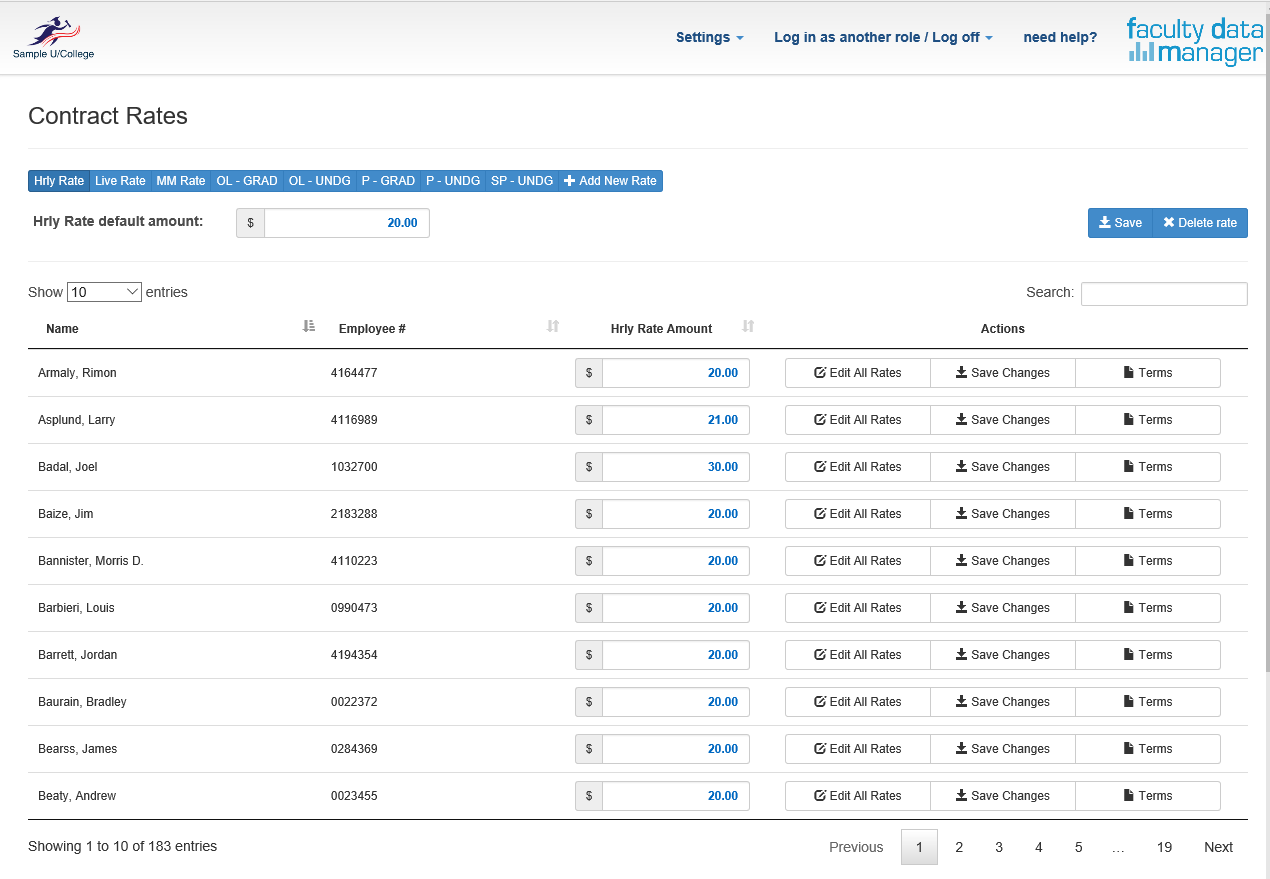Open the OL - GRAD rate tab
The width and height of the screenshot is (1270, 879).
click(x=247, y=181)
